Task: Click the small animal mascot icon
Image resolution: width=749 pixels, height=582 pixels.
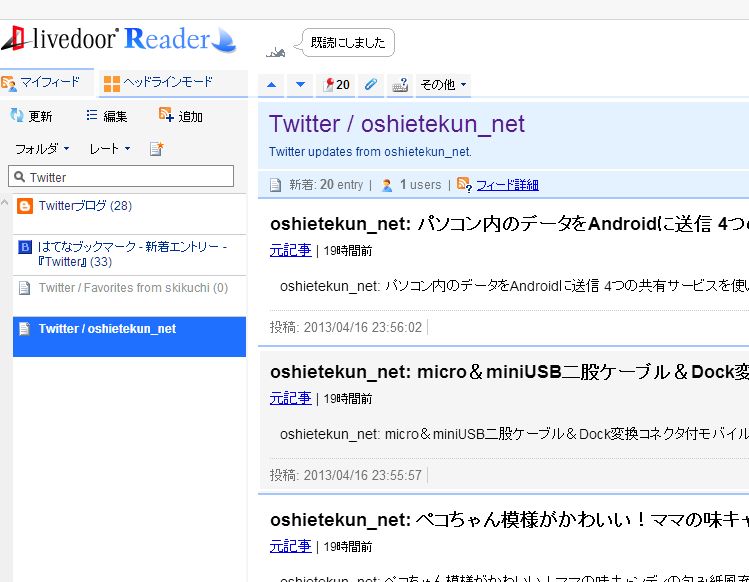Action: 276,52
